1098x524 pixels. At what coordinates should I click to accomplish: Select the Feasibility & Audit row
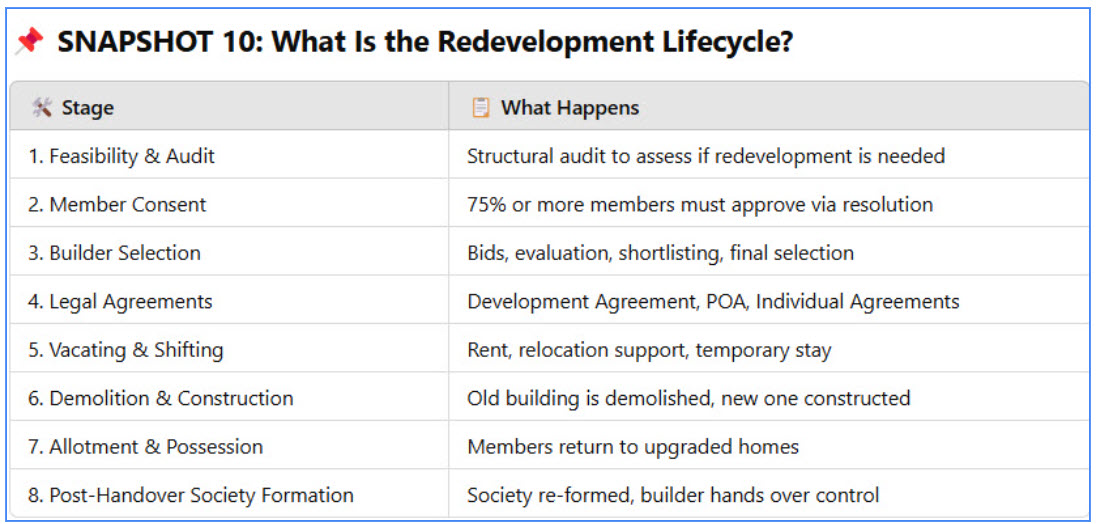[549, 155]
